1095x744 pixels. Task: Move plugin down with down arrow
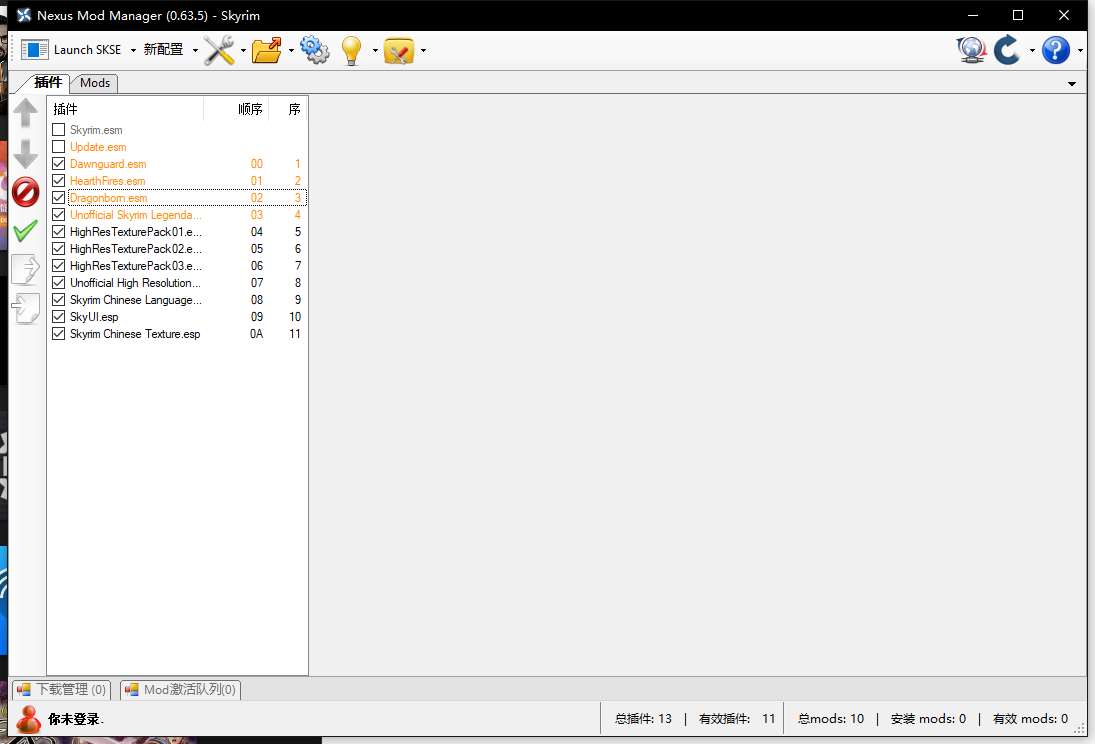tap(26, 154)
